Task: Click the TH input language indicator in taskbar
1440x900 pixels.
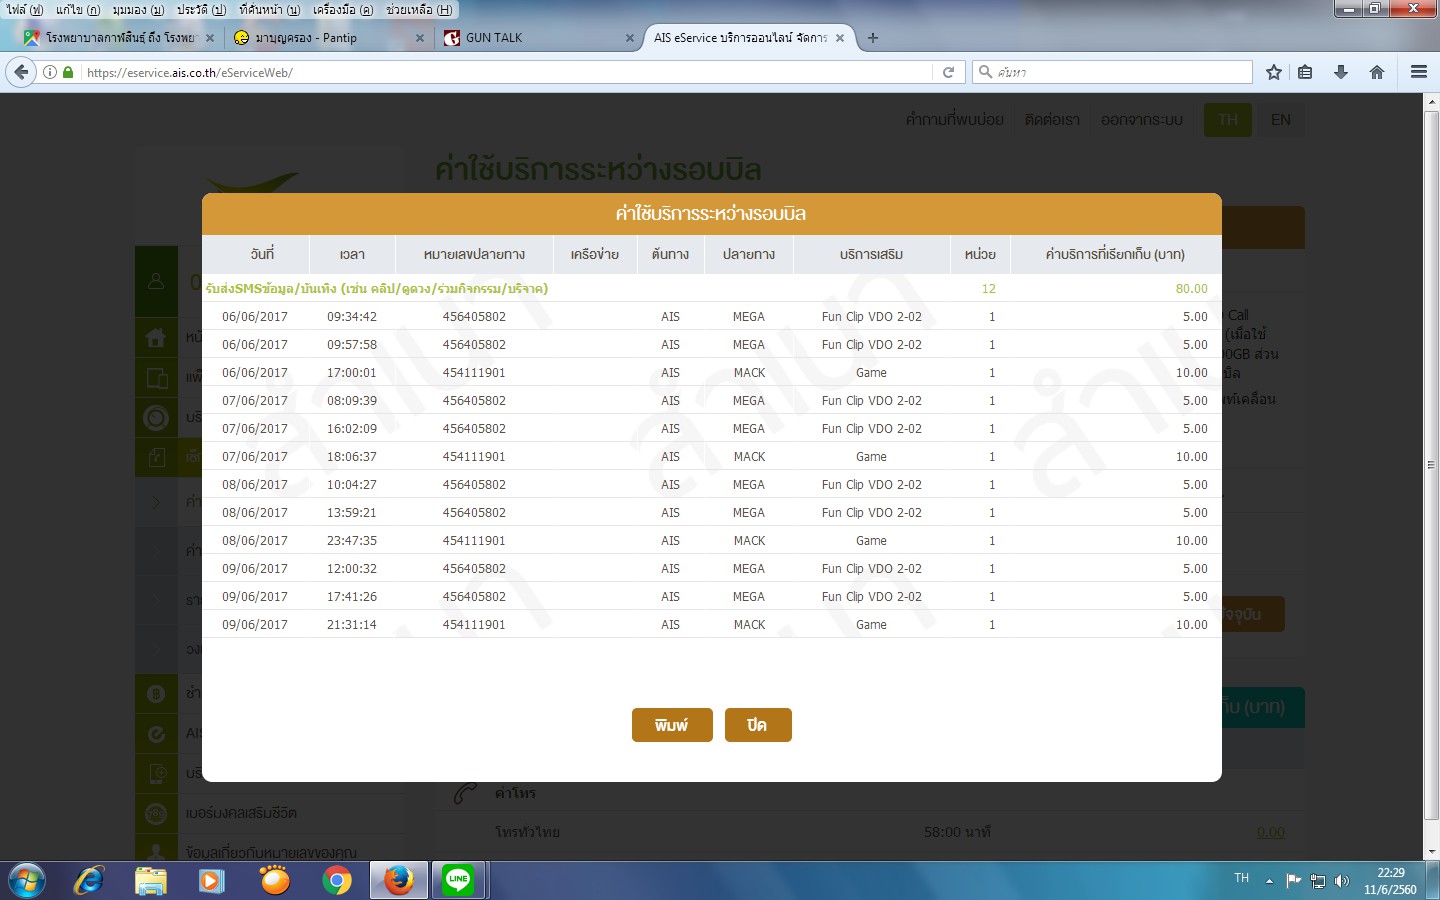Action: [1241, 878]
